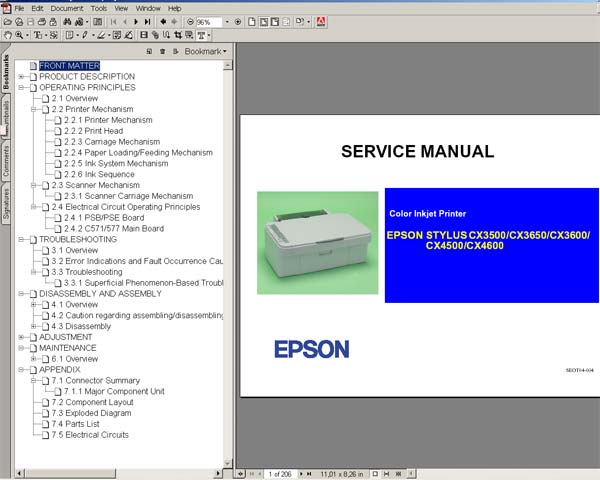Image resolution: width=600 pixels, height=480 pixels.
Task: Go to 7.5 Electrical Circuits bookmark
Action: click(90, 435)
